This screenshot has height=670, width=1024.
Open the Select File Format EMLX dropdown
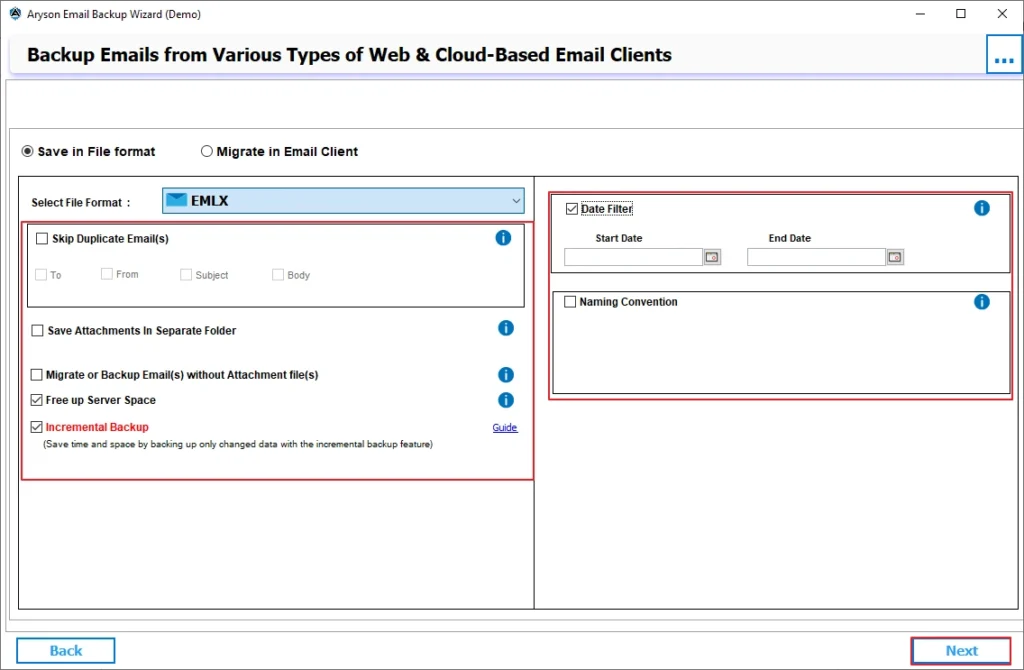343,200
